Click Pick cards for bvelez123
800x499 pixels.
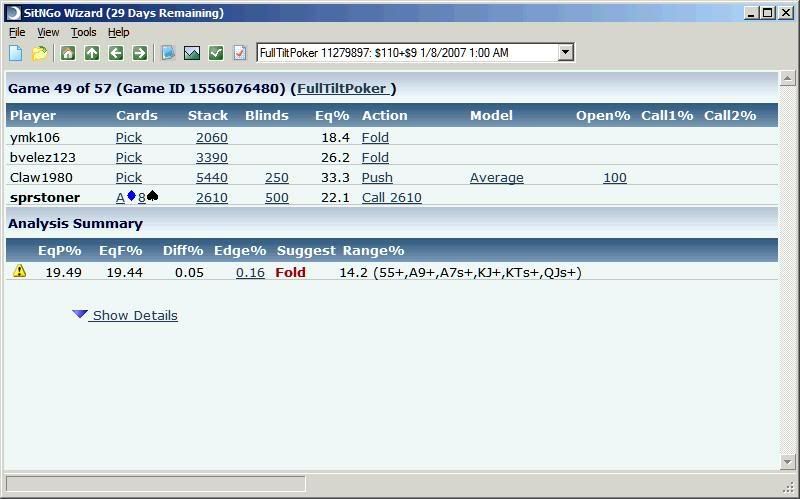point(129,158)
